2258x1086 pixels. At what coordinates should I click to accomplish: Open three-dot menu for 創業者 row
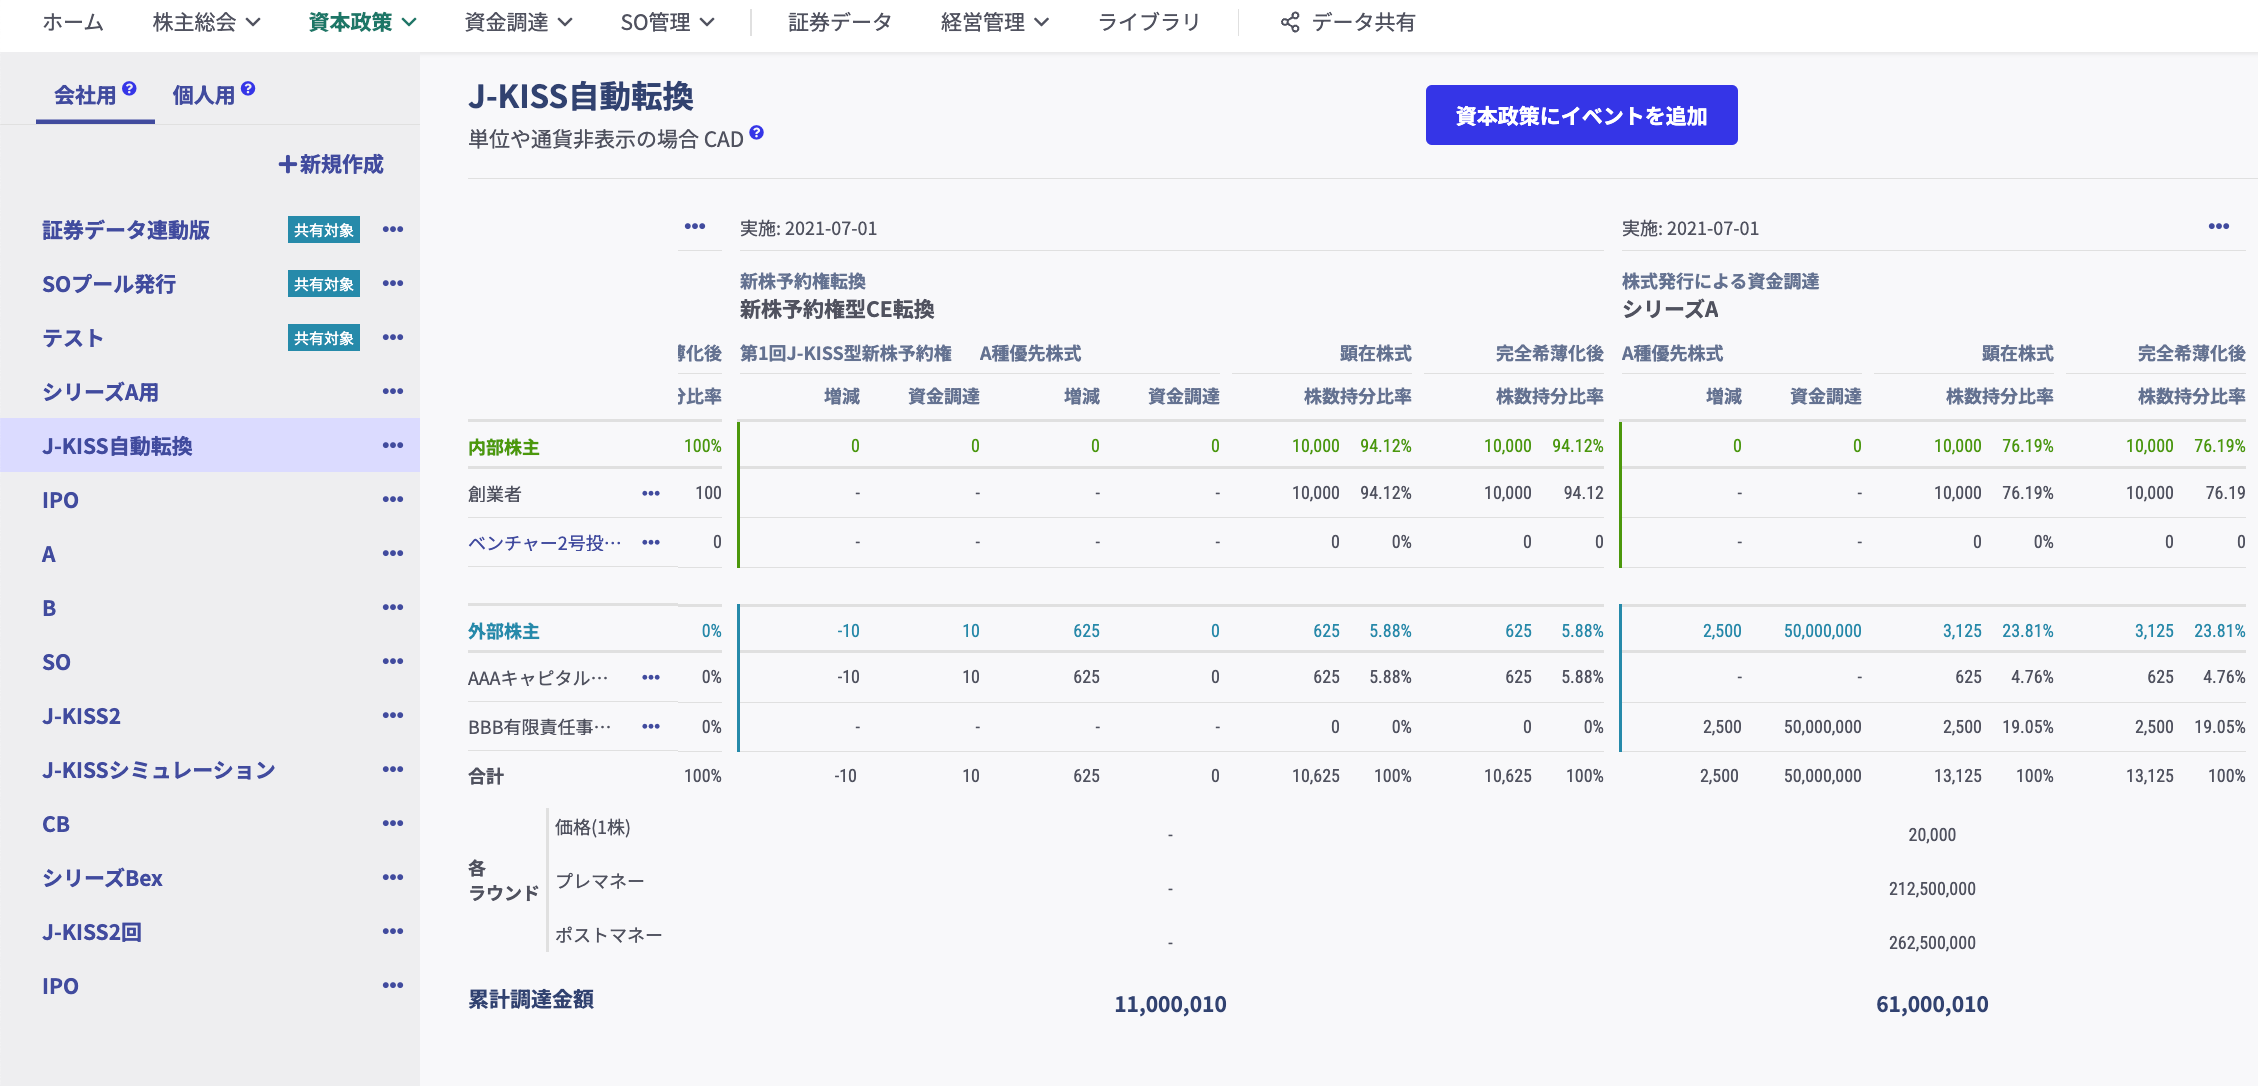click(x=651, y=494)
